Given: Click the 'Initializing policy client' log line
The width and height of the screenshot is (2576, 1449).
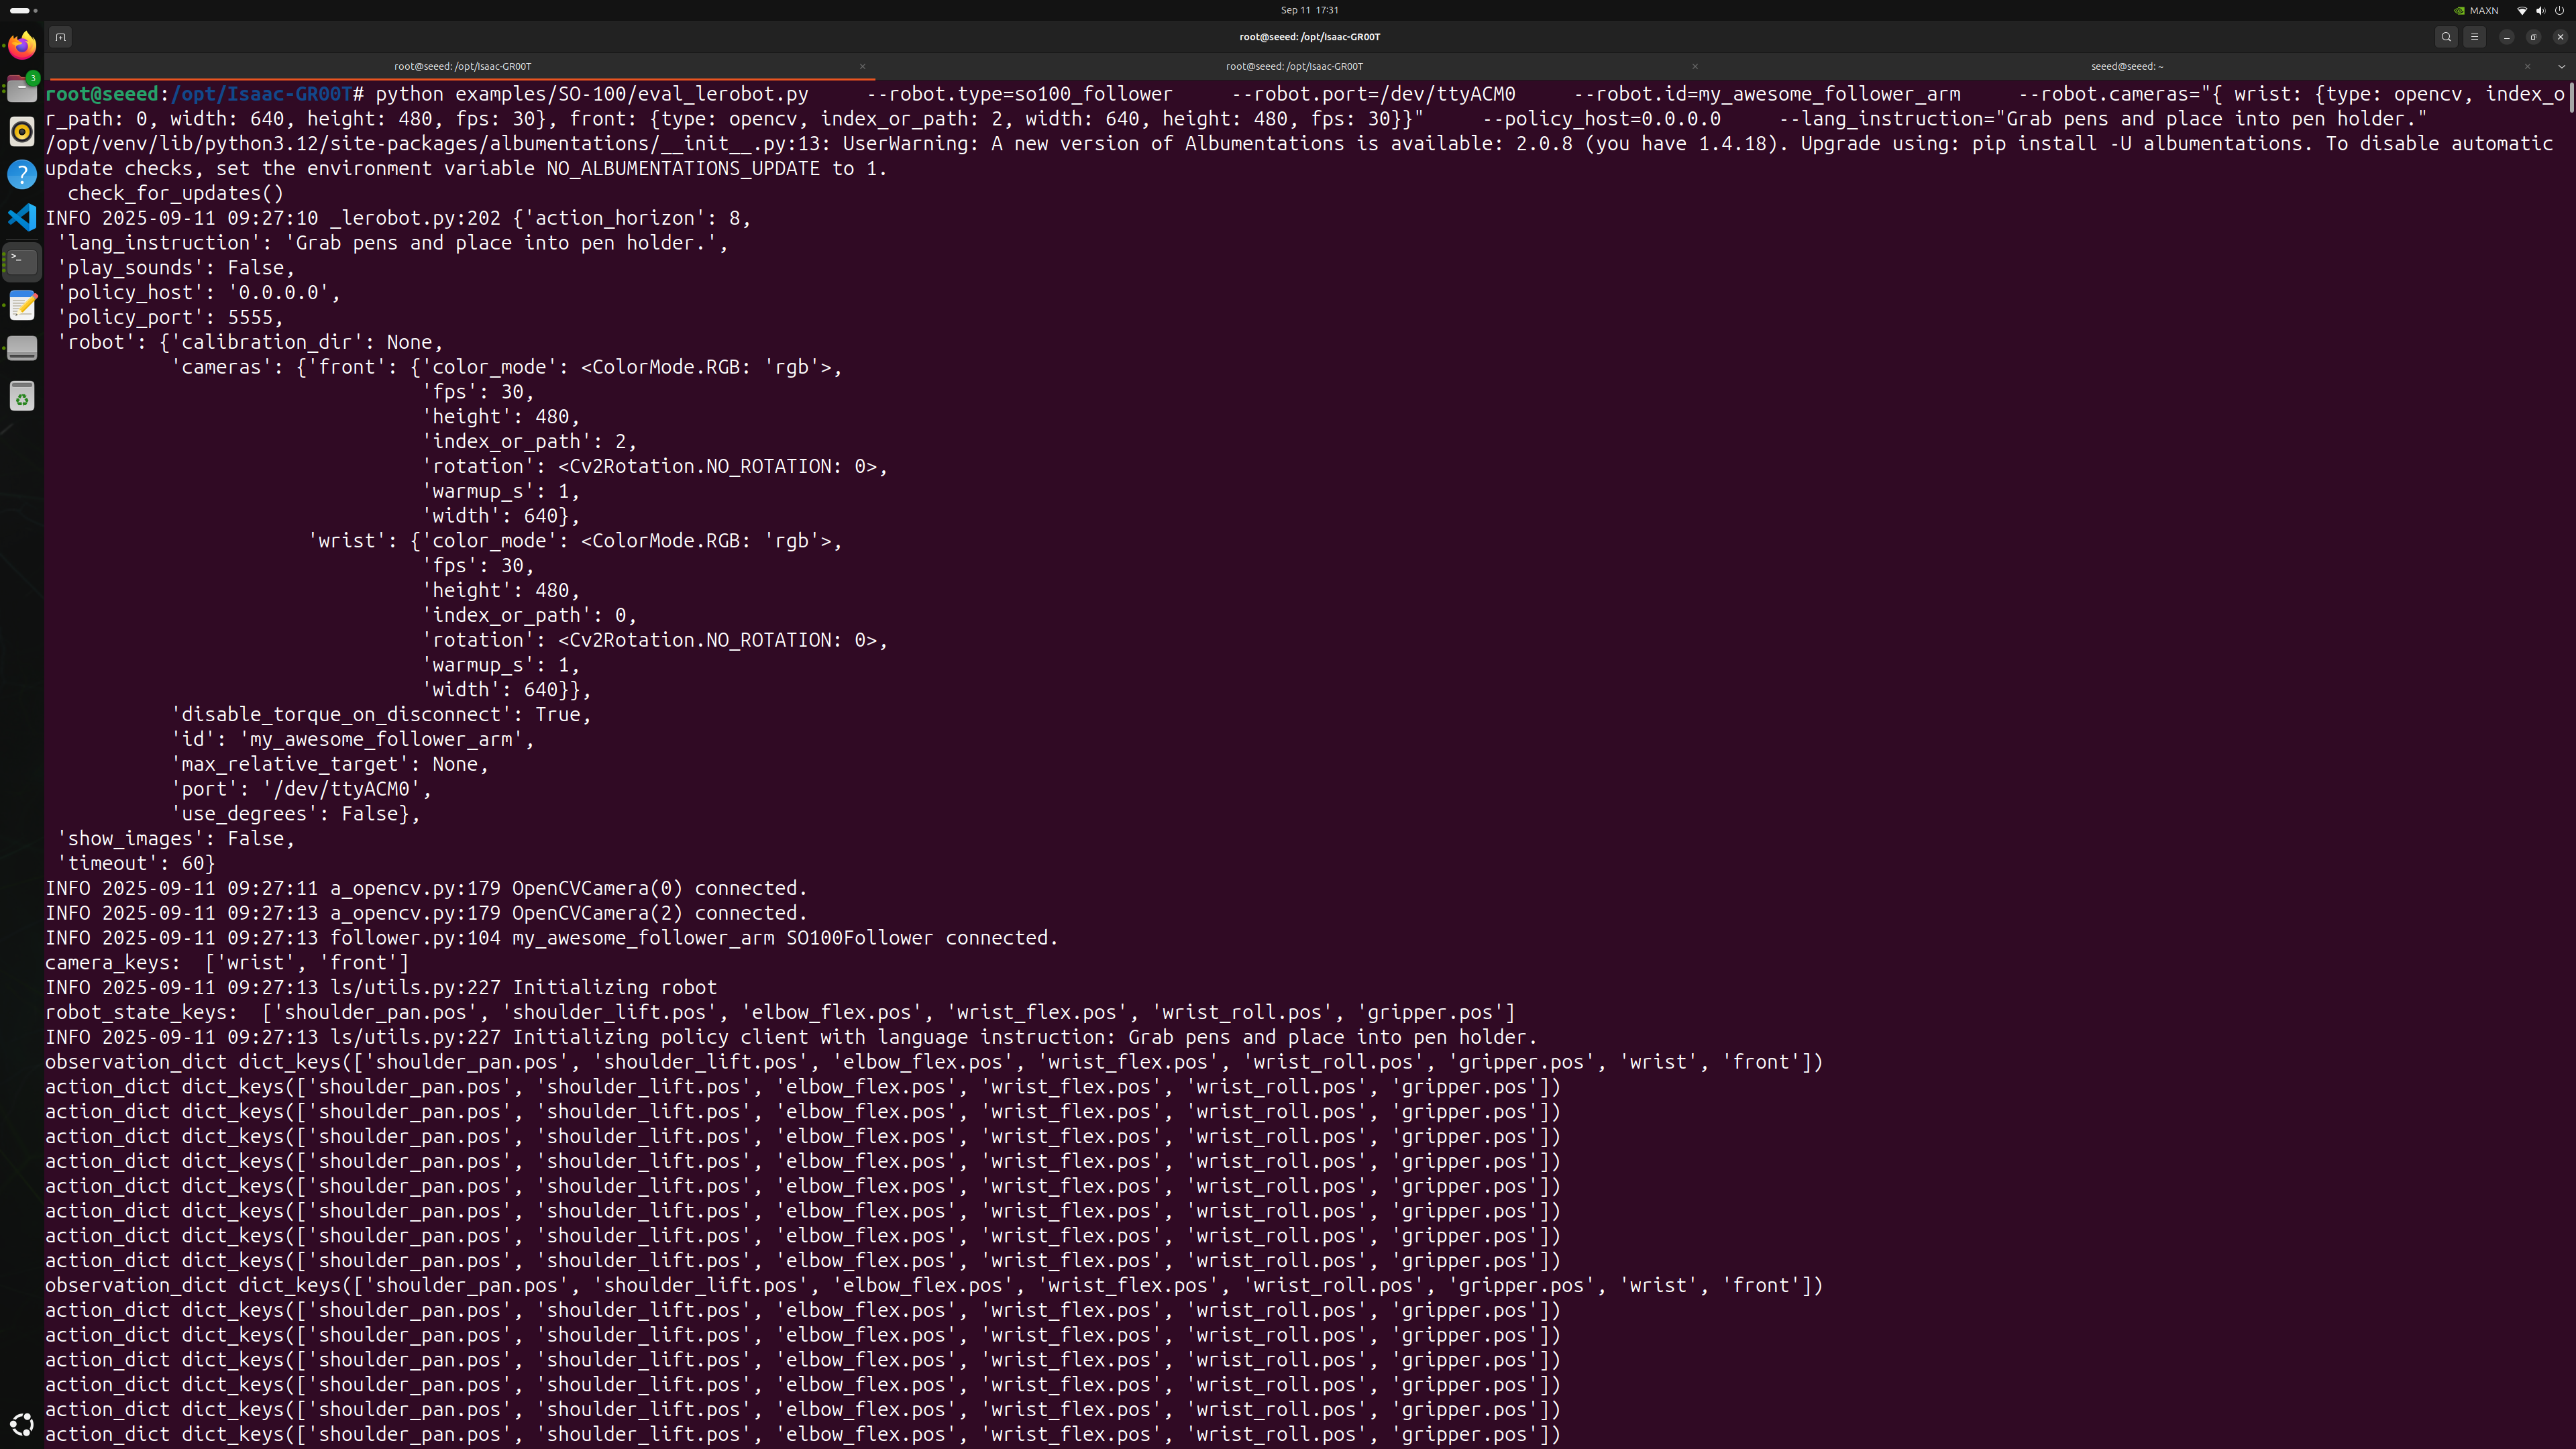Looking at the screenshot, I should (791, 1037).
